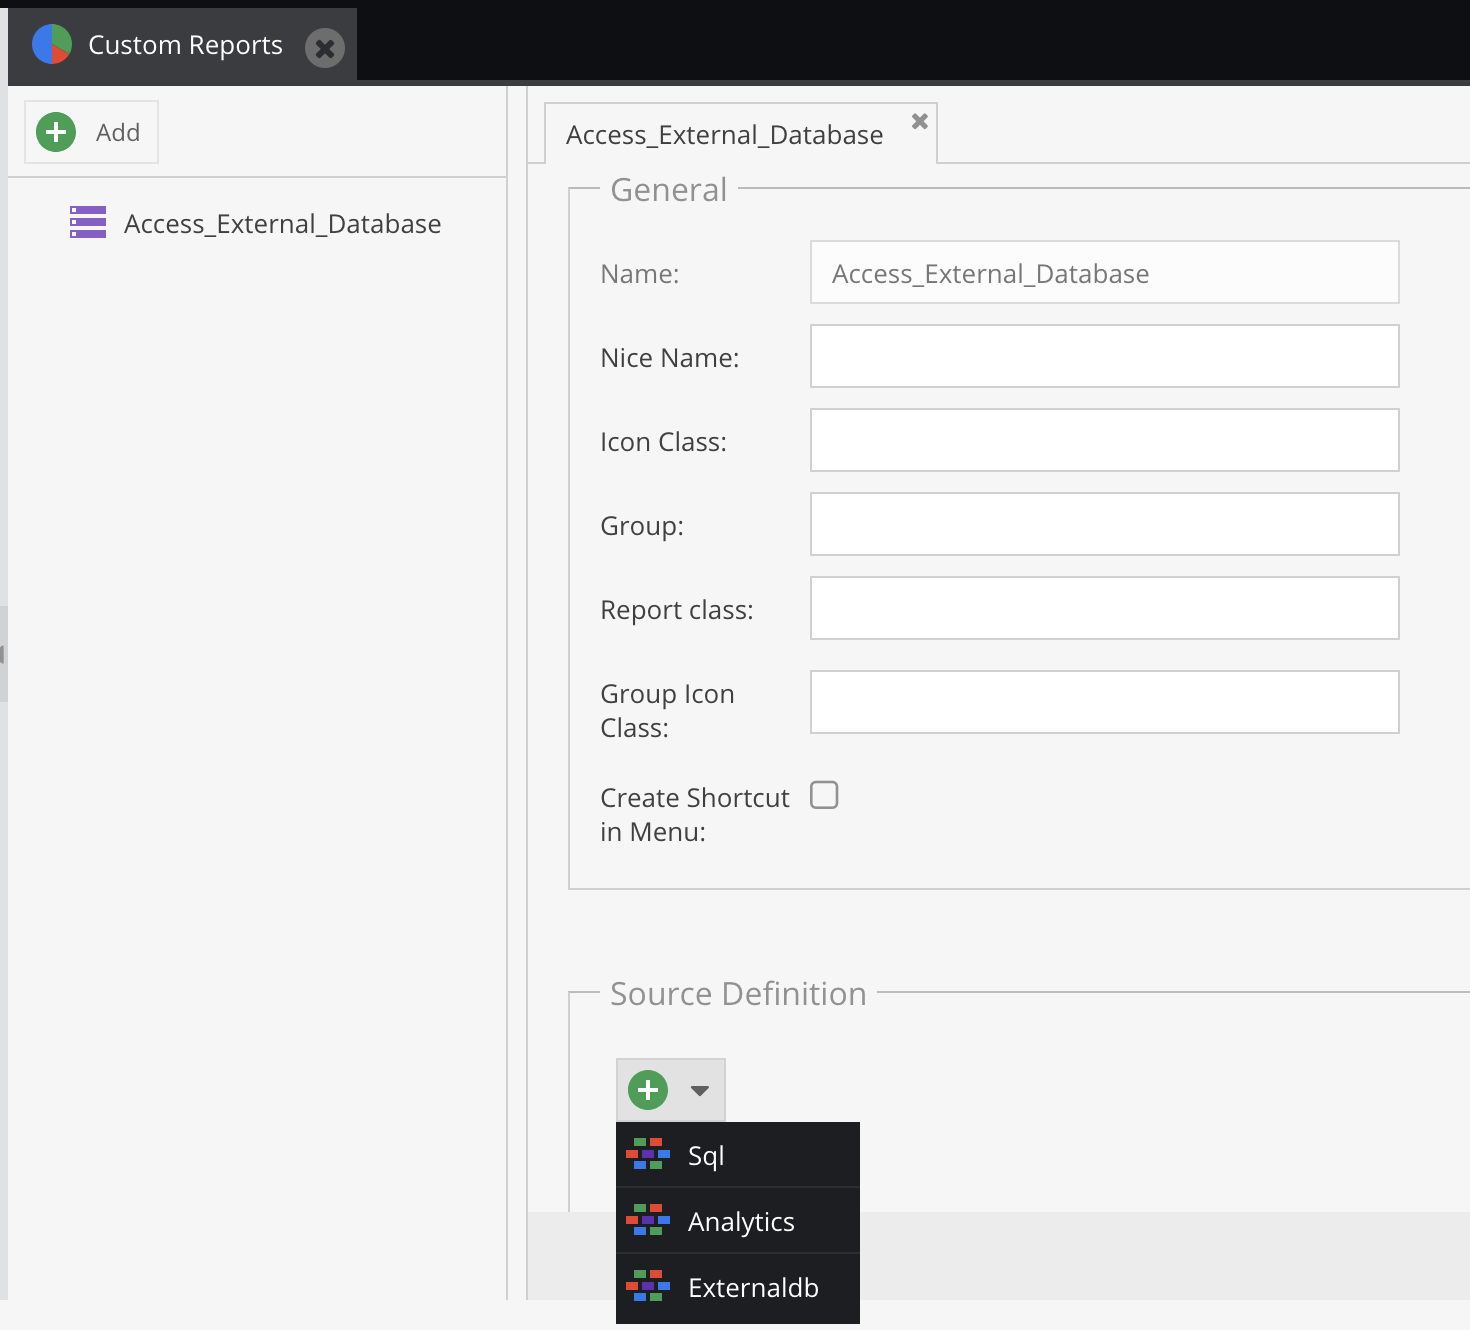Viewport: 1470px width, 1330px height.
Task: Click the green plus in Source Definition
Action: 648,1090
